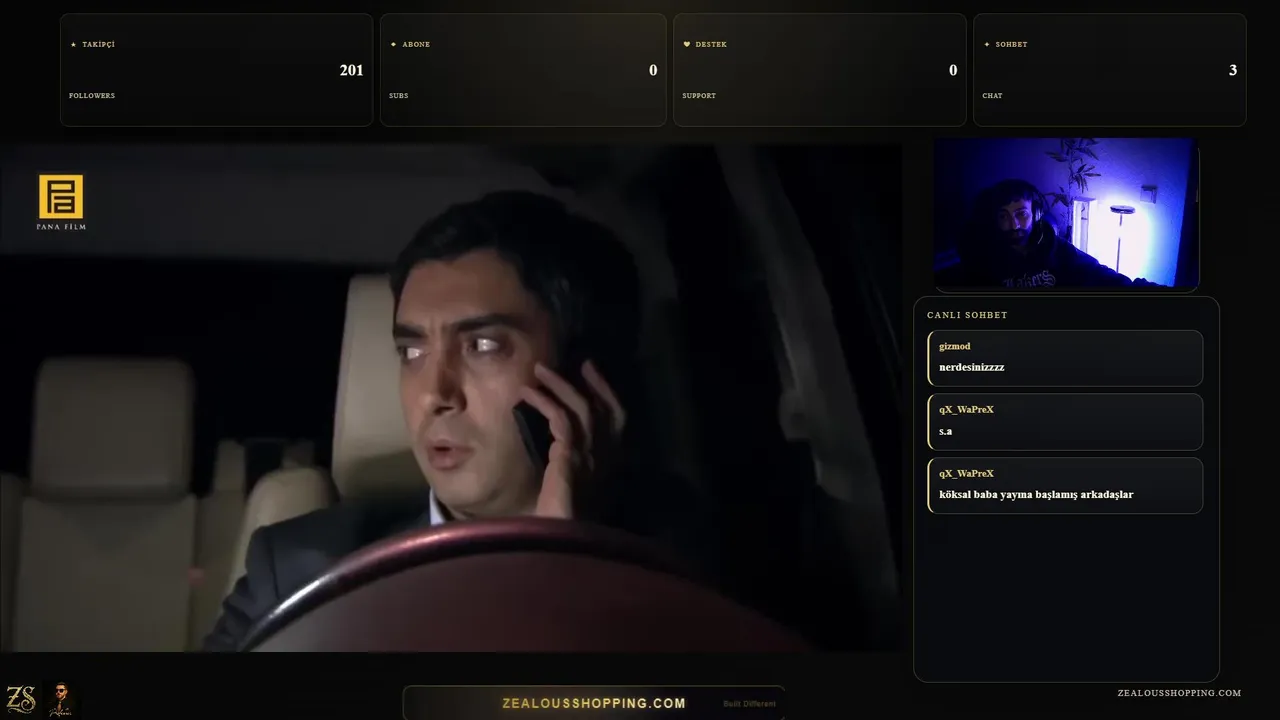Click the Pana Film logo
This screenshot has height=720, width=1280.
(61, 202)
